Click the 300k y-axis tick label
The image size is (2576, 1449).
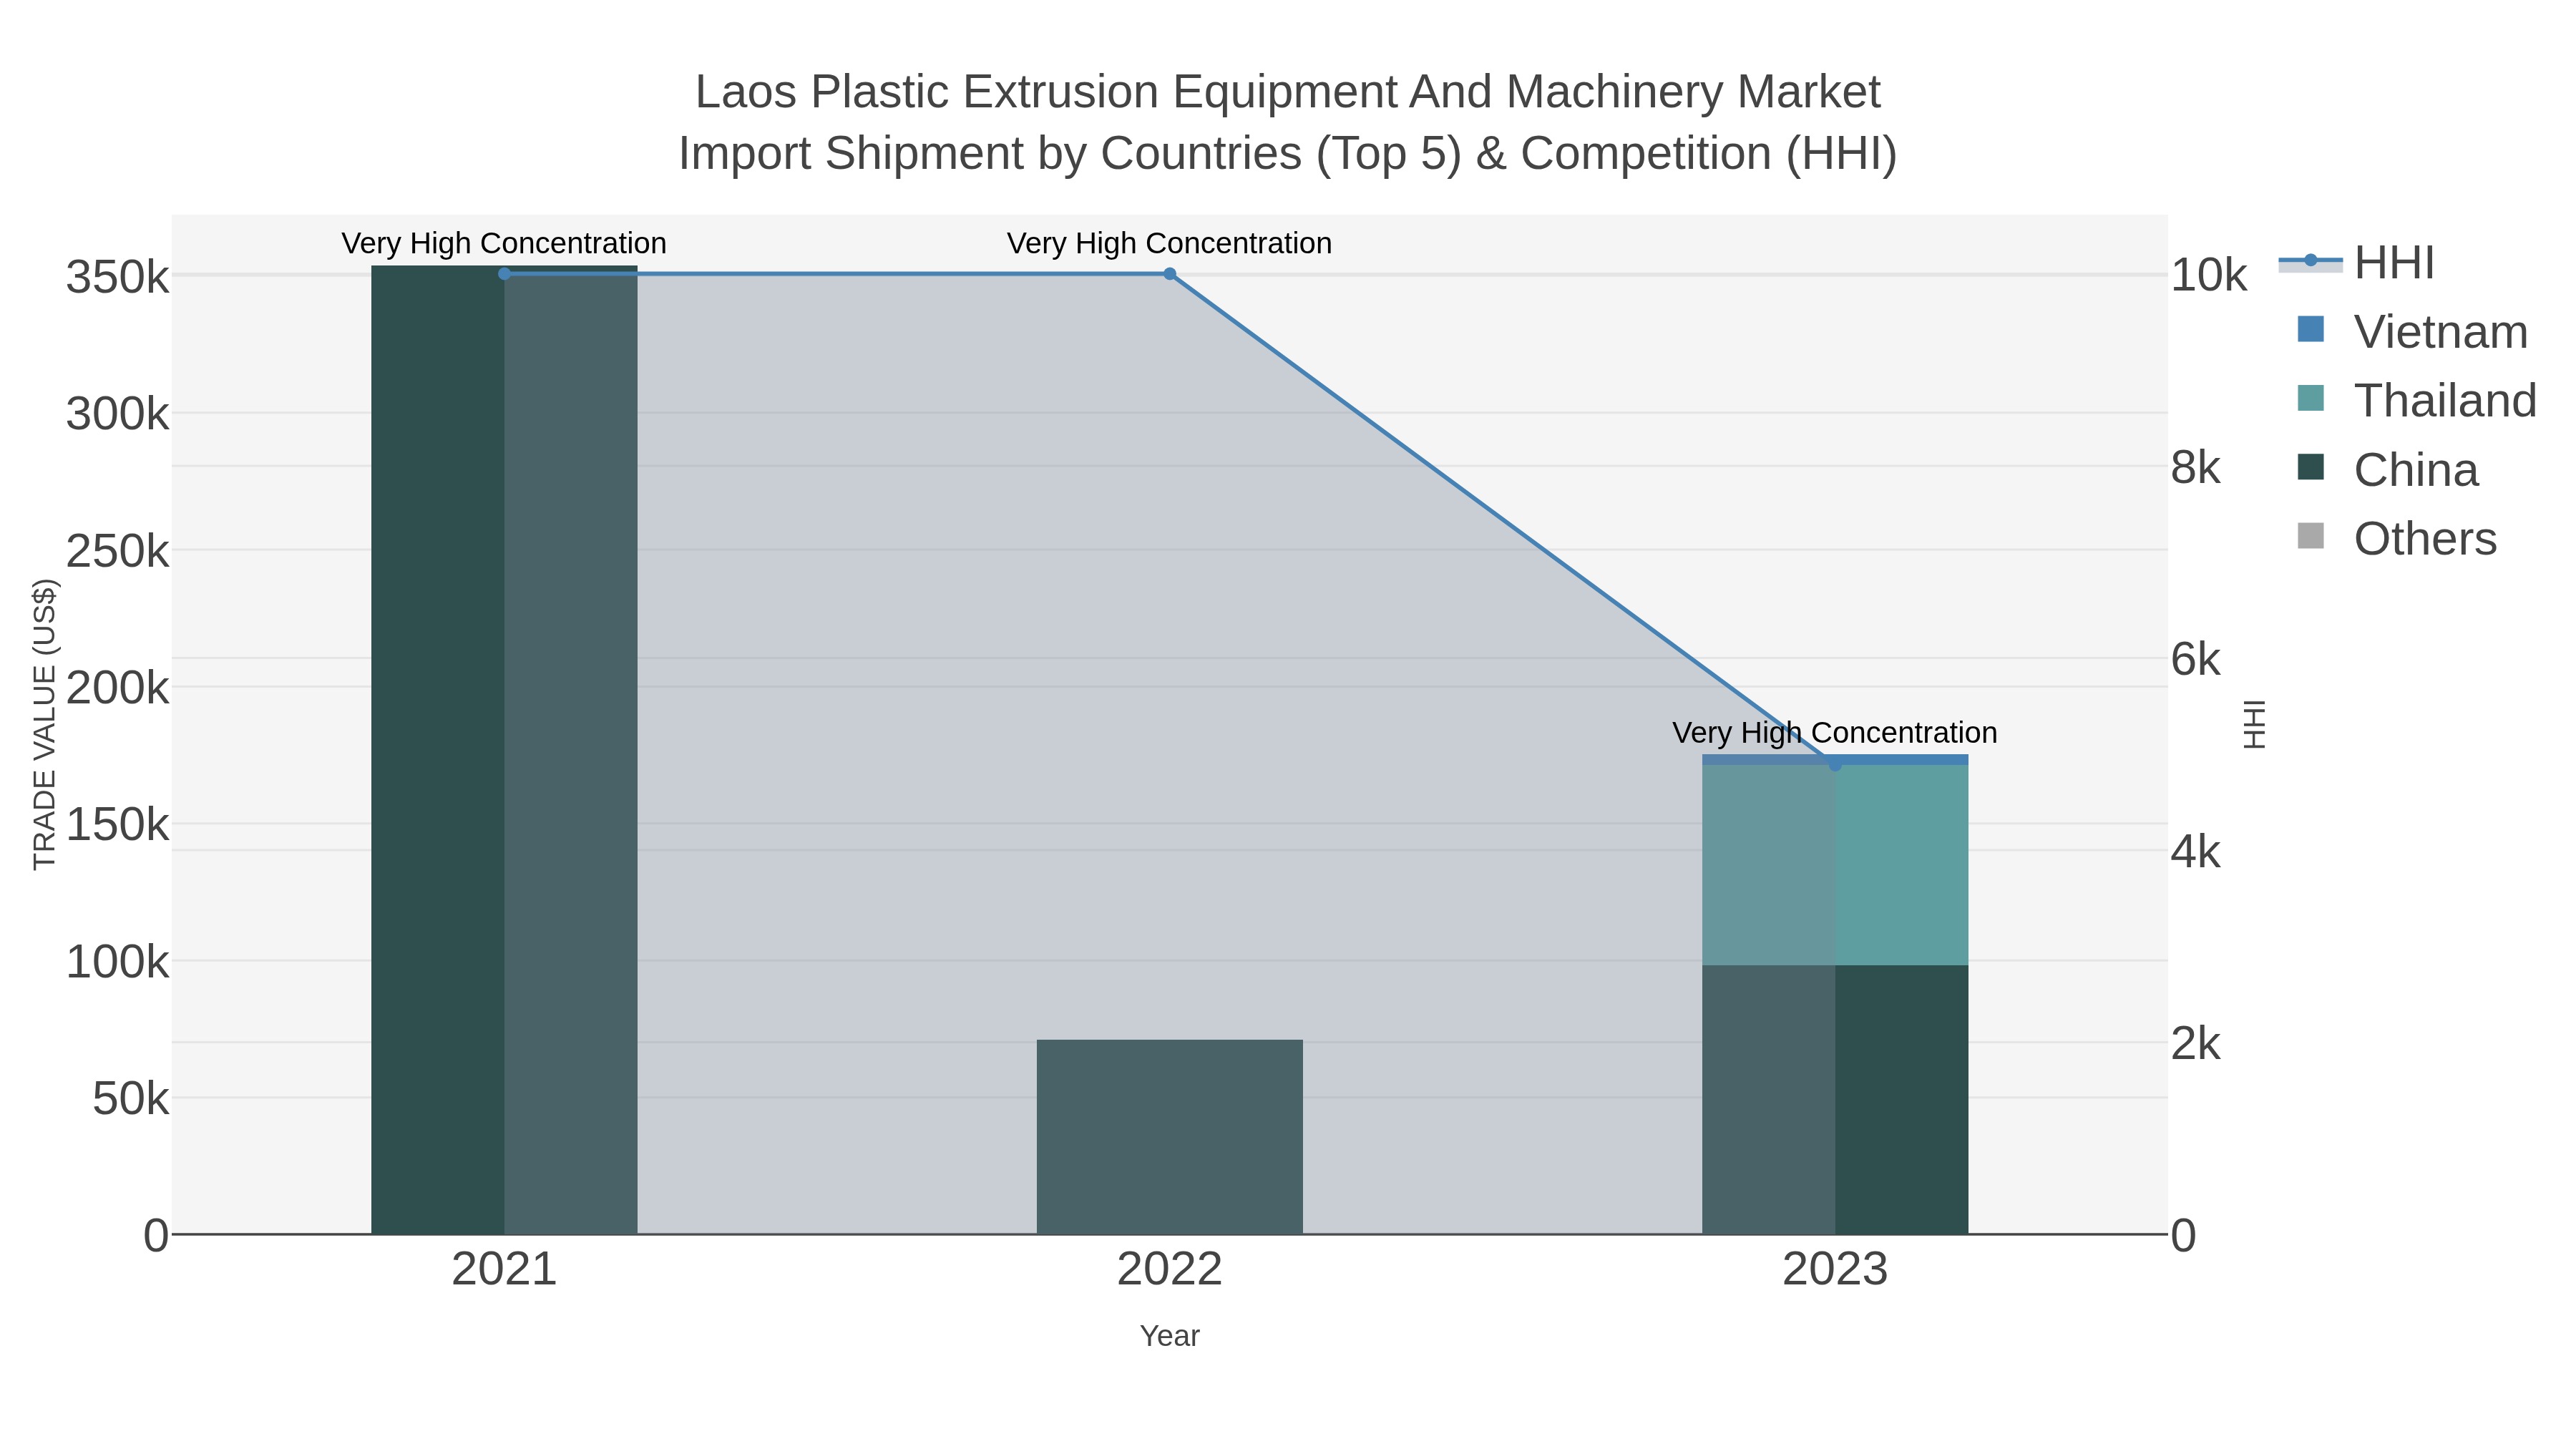[x=117, y=414]
